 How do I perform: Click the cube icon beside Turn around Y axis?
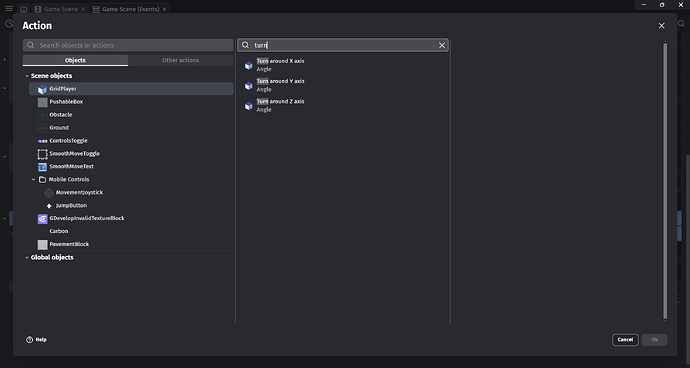[249, 86]
